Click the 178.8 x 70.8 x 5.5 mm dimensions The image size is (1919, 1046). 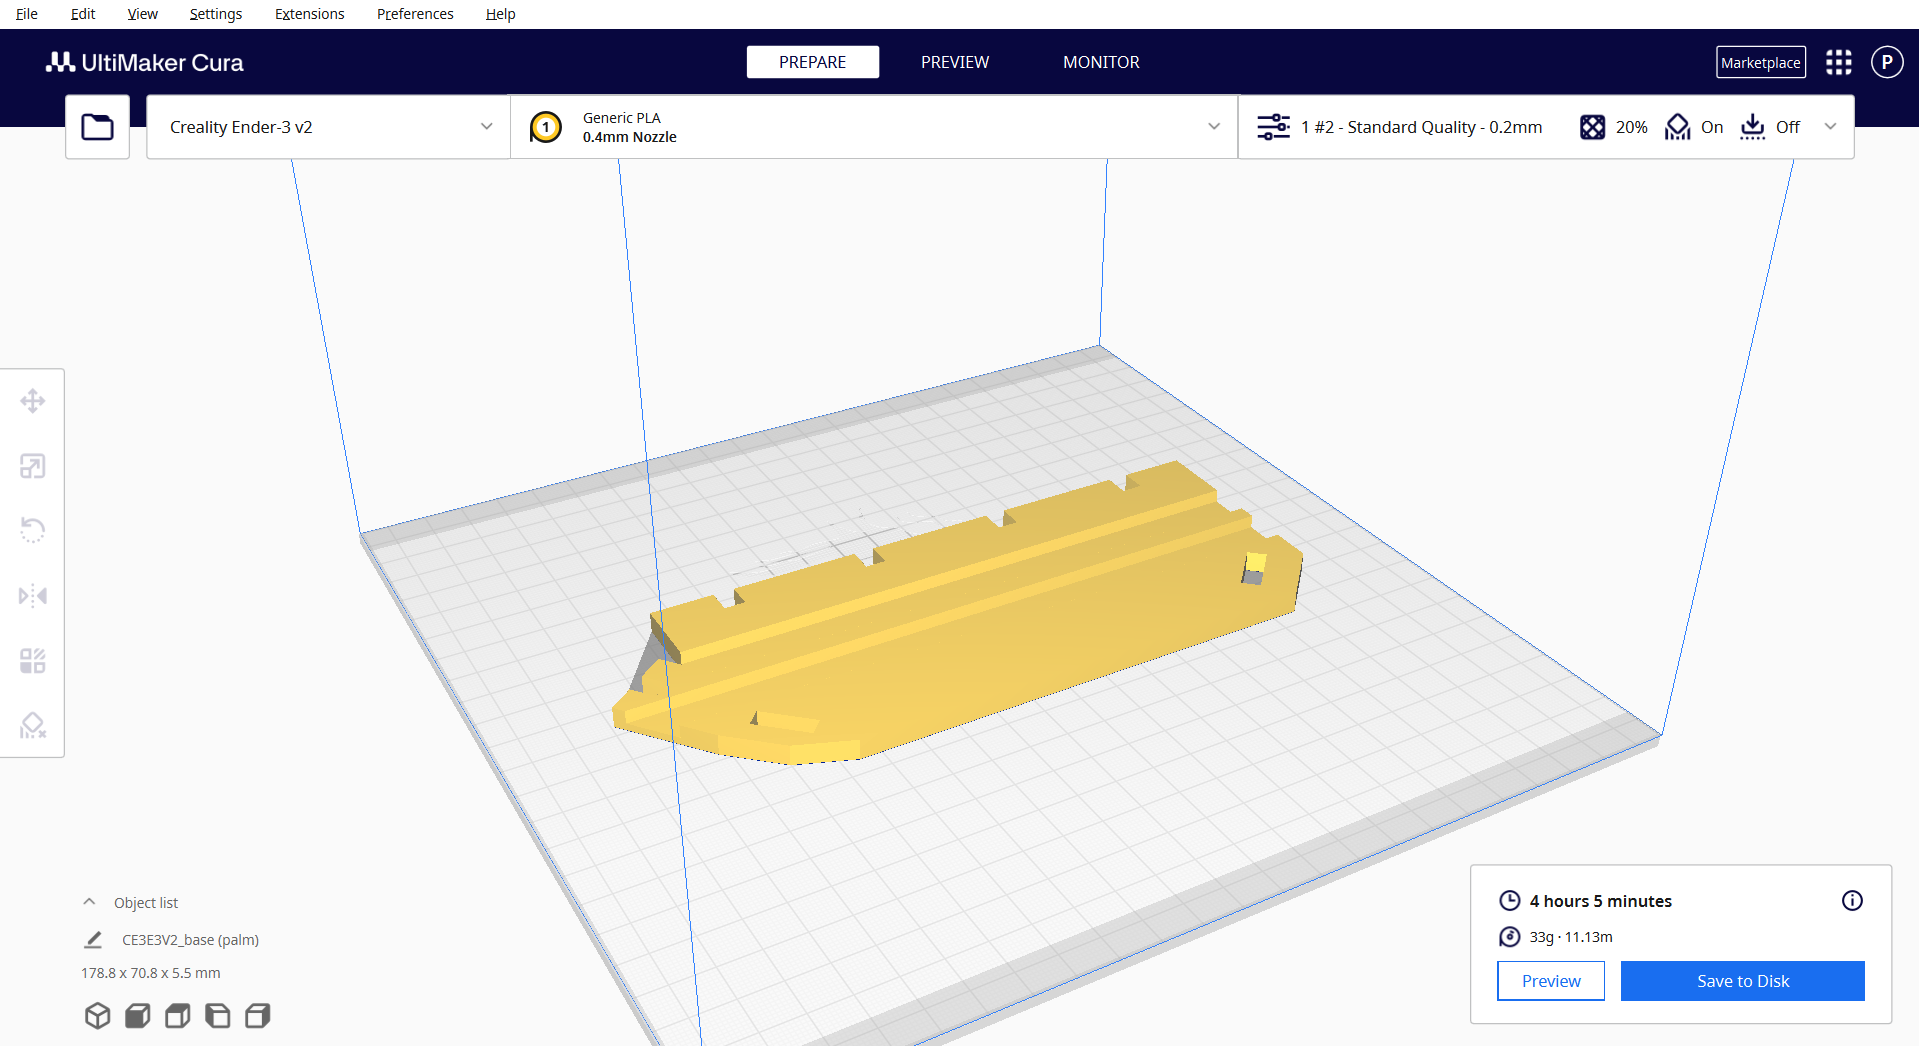(x=151, y=973)
